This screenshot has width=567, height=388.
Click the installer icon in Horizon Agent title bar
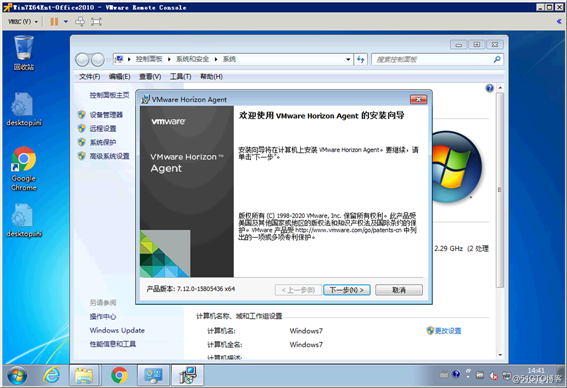(x=146, y=99)
